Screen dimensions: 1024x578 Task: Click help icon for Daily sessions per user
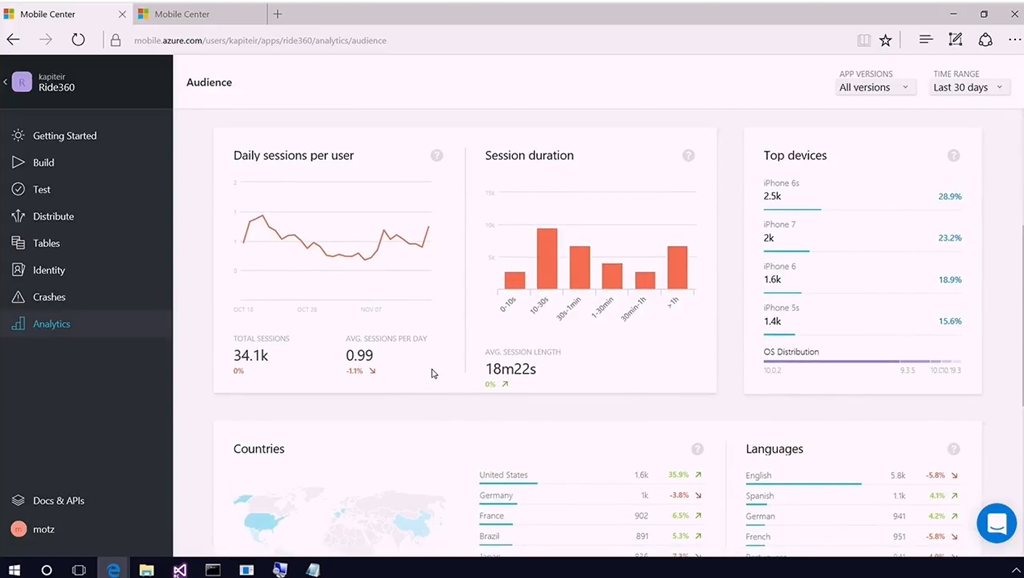(437, 155)
